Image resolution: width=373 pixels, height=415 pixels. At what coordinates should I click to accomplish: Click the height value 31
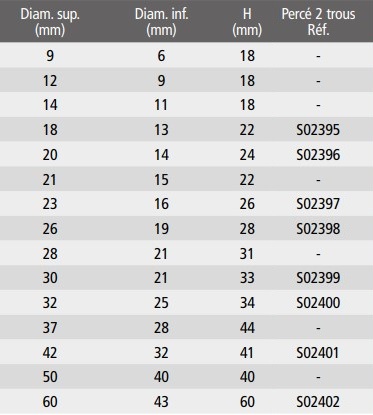point(247,254)
